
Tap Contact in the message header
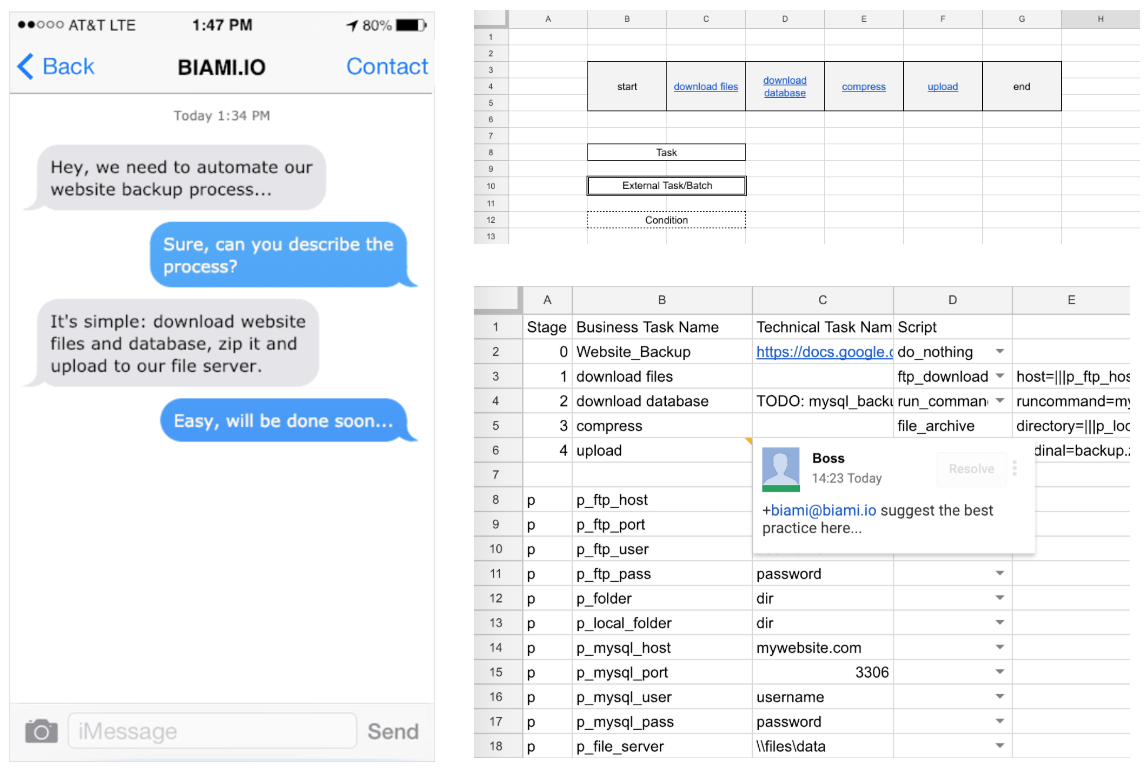click(387, 67)
